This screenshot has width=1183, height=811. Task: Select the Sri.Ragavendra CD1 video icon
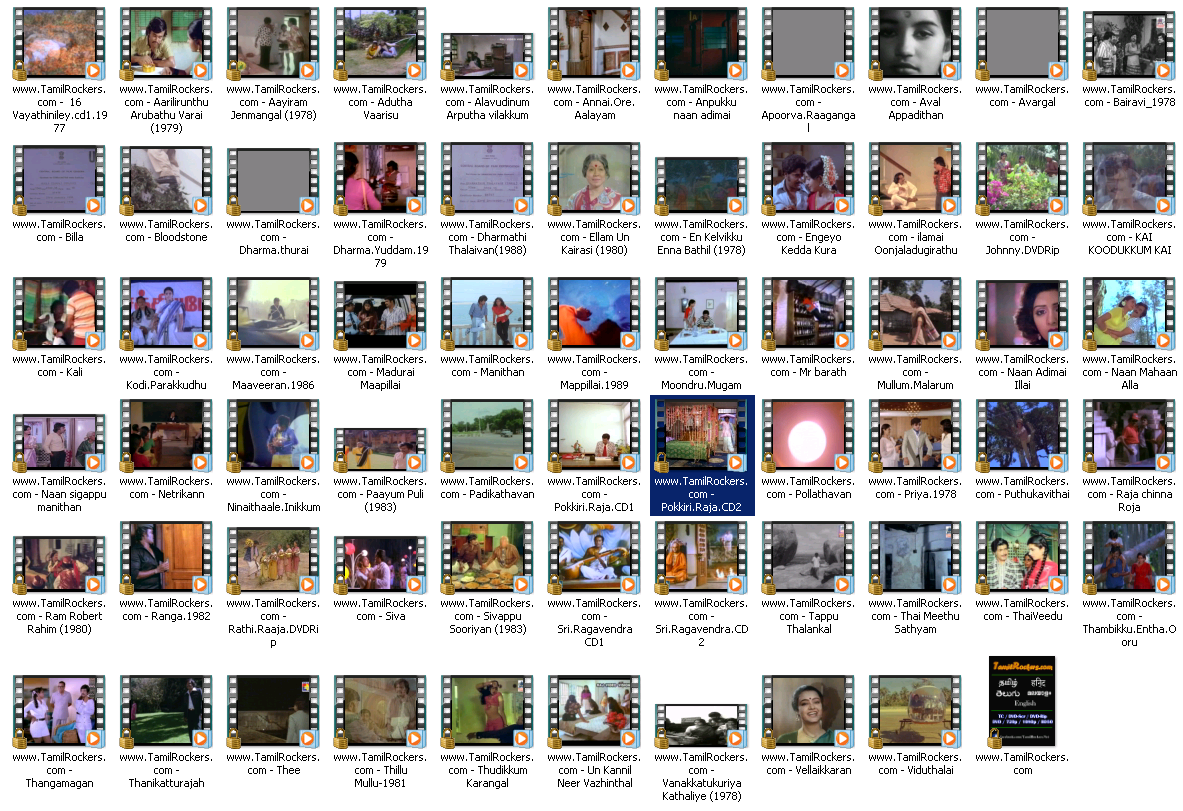[x=595, y=558]
